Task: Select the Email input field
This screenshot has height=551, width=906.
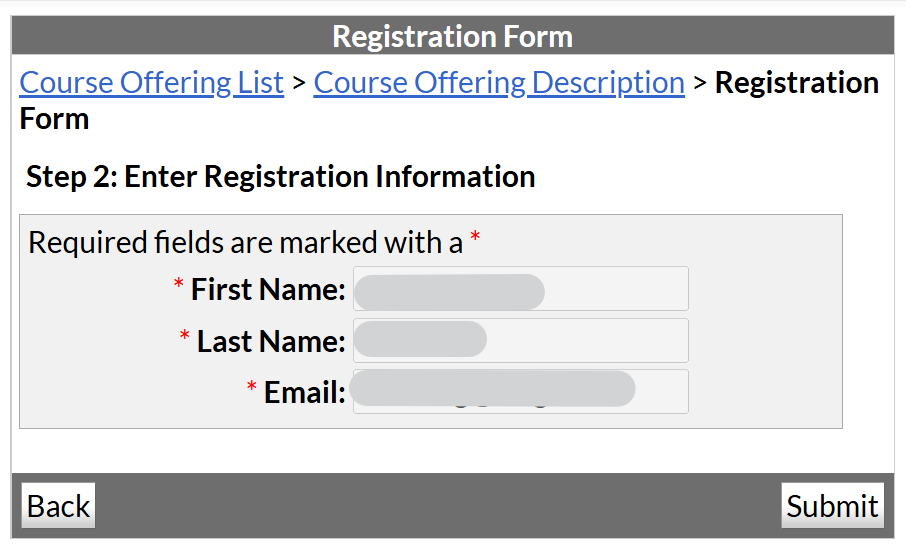Action: [x=520, y=392]
